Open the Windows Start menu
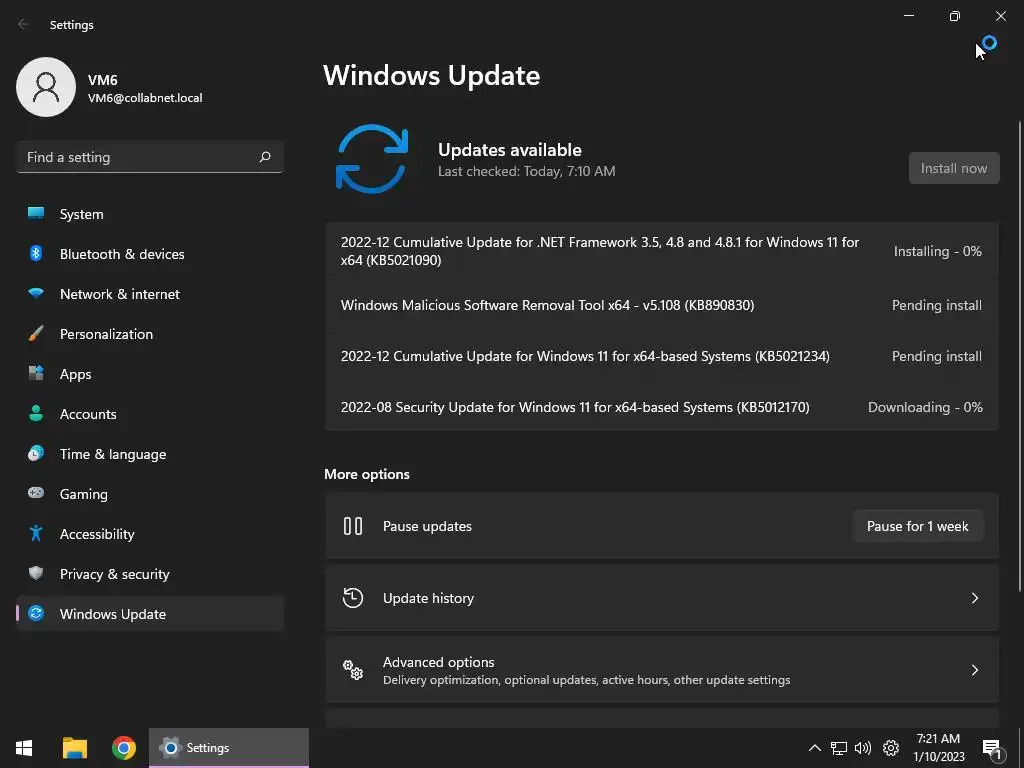This screenshot has height=768, width=1024. (x=24, y=748)
